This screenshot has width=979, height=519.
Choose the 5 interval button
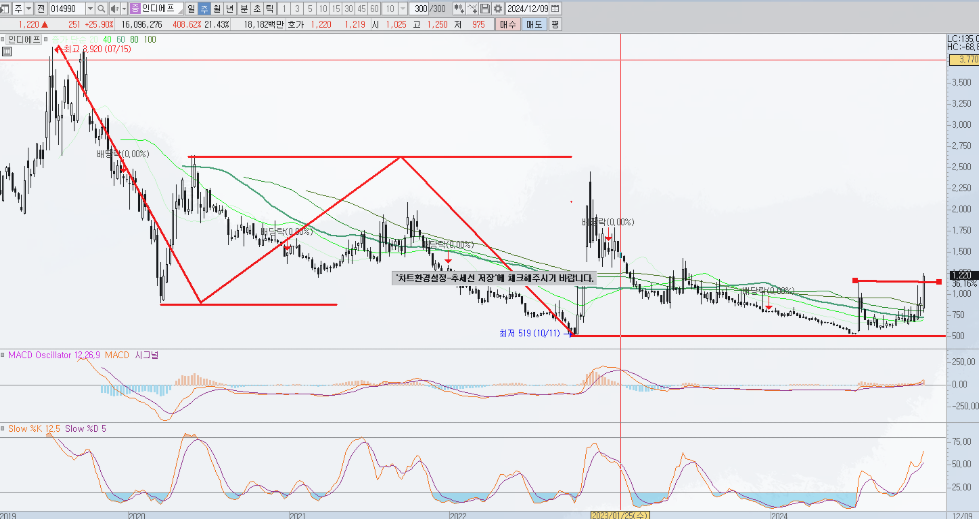(x=310, y=9)
